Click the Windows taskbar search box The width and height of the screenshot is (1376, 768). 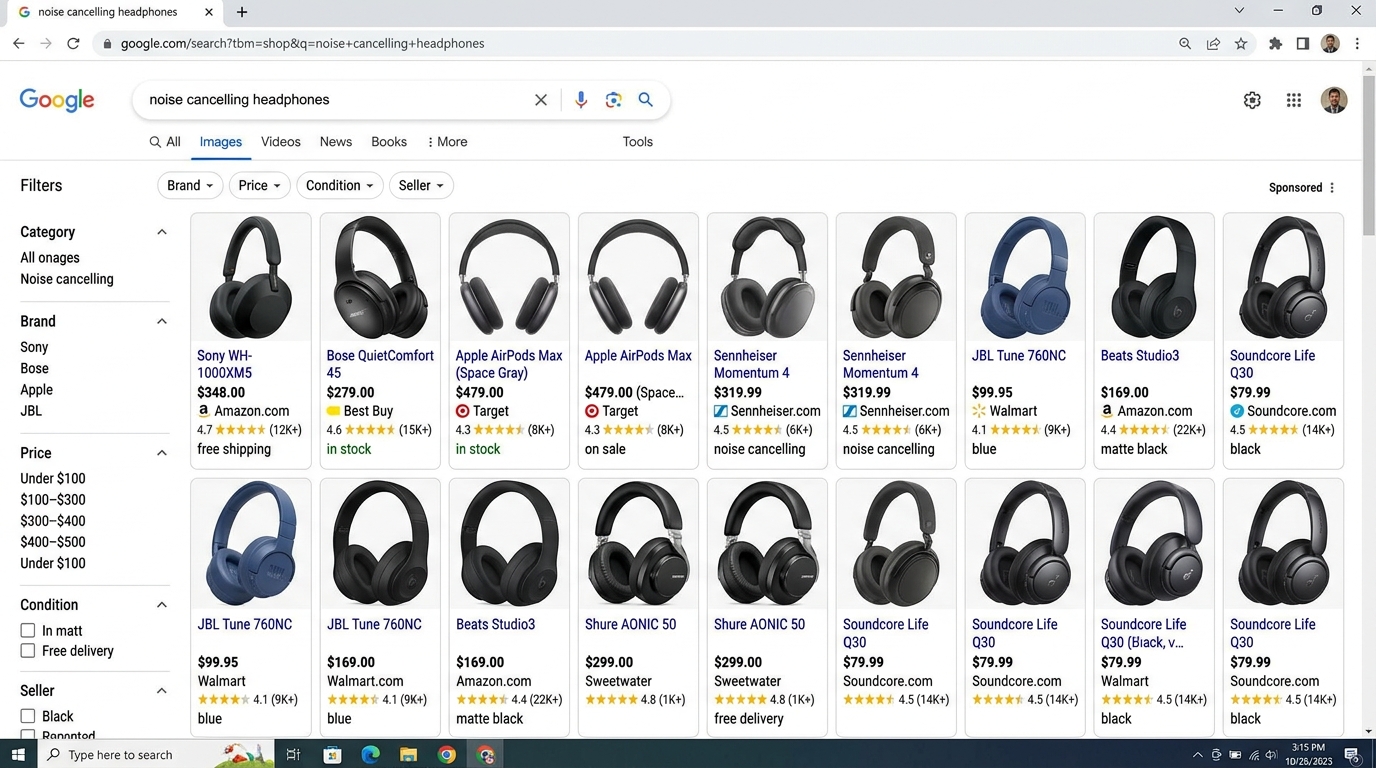(155, 755)
